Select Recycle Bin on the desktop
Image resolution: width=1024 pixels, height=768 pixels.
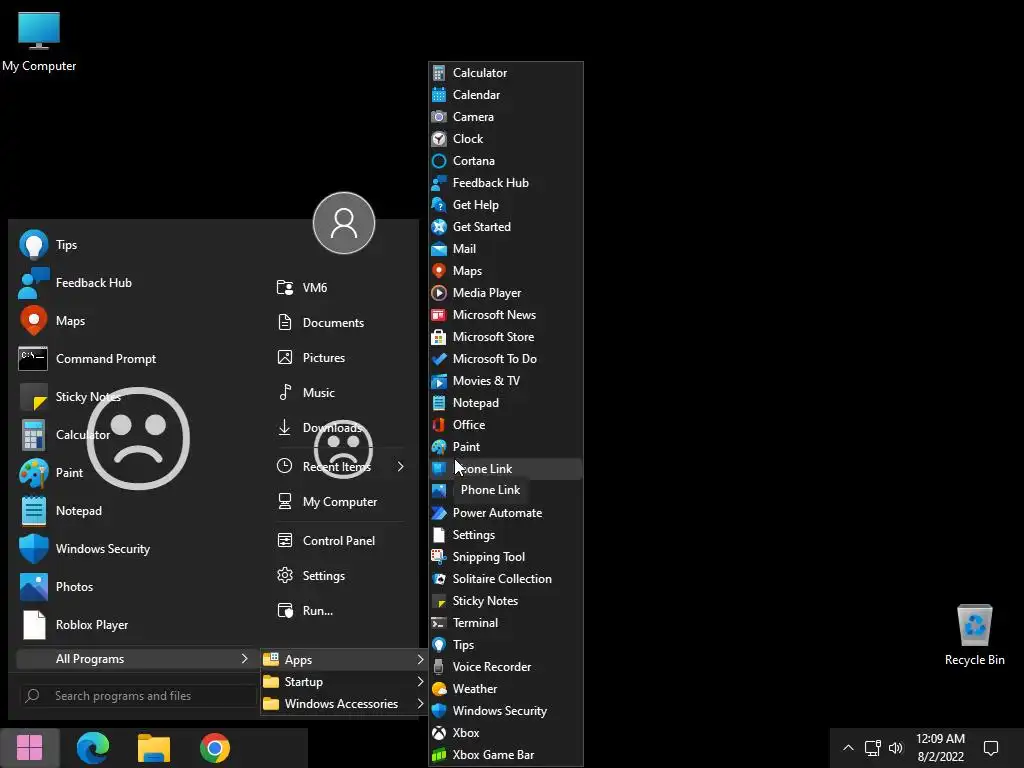click(x=974, y=635)
